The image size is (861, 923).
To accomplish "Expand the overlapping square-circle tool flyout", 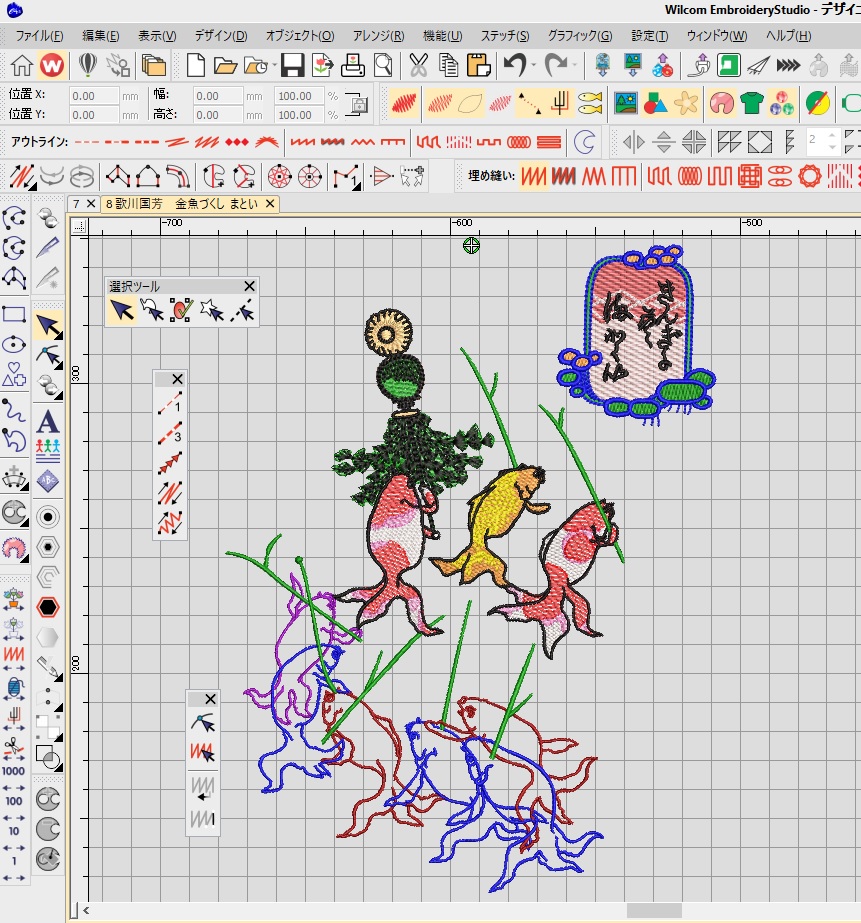I will (59, 766).
